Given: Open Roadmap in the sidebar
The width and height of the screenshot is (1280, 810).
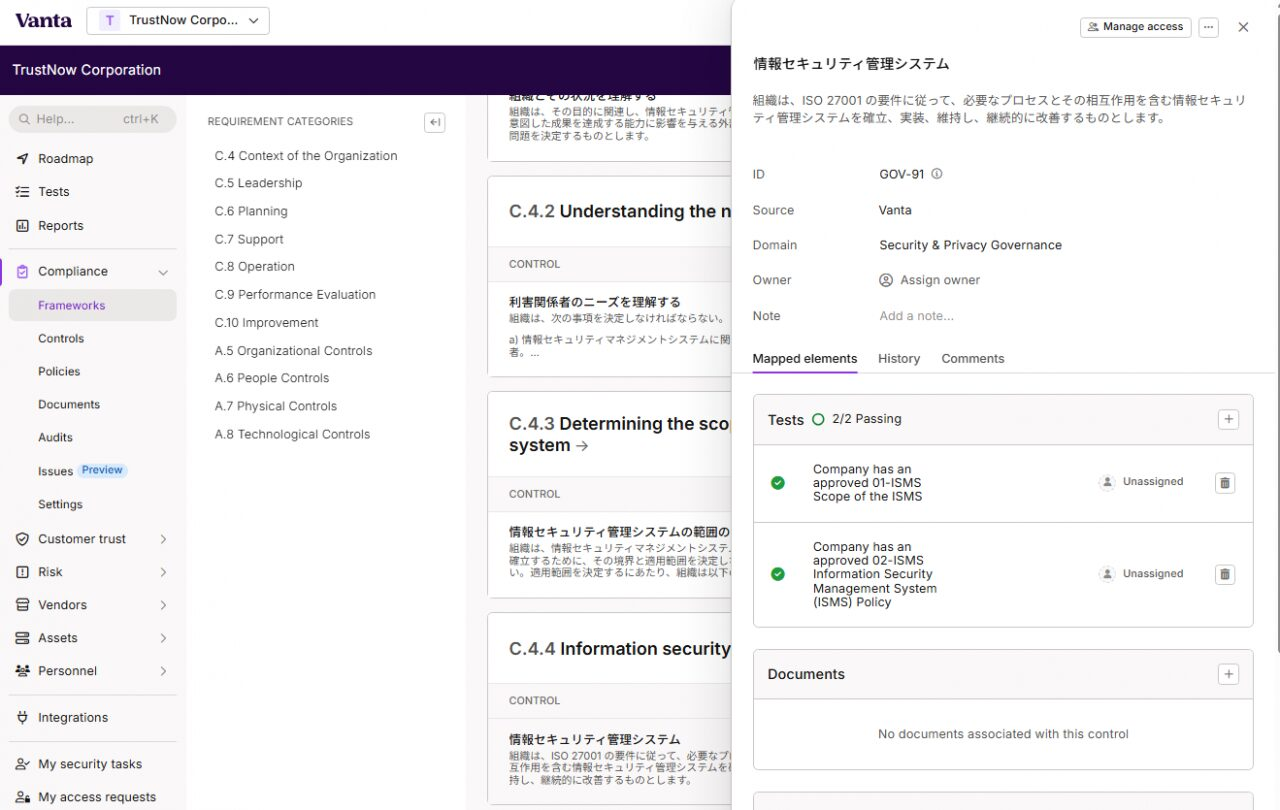Looking at the screenshot, I should tap(65, 159).
